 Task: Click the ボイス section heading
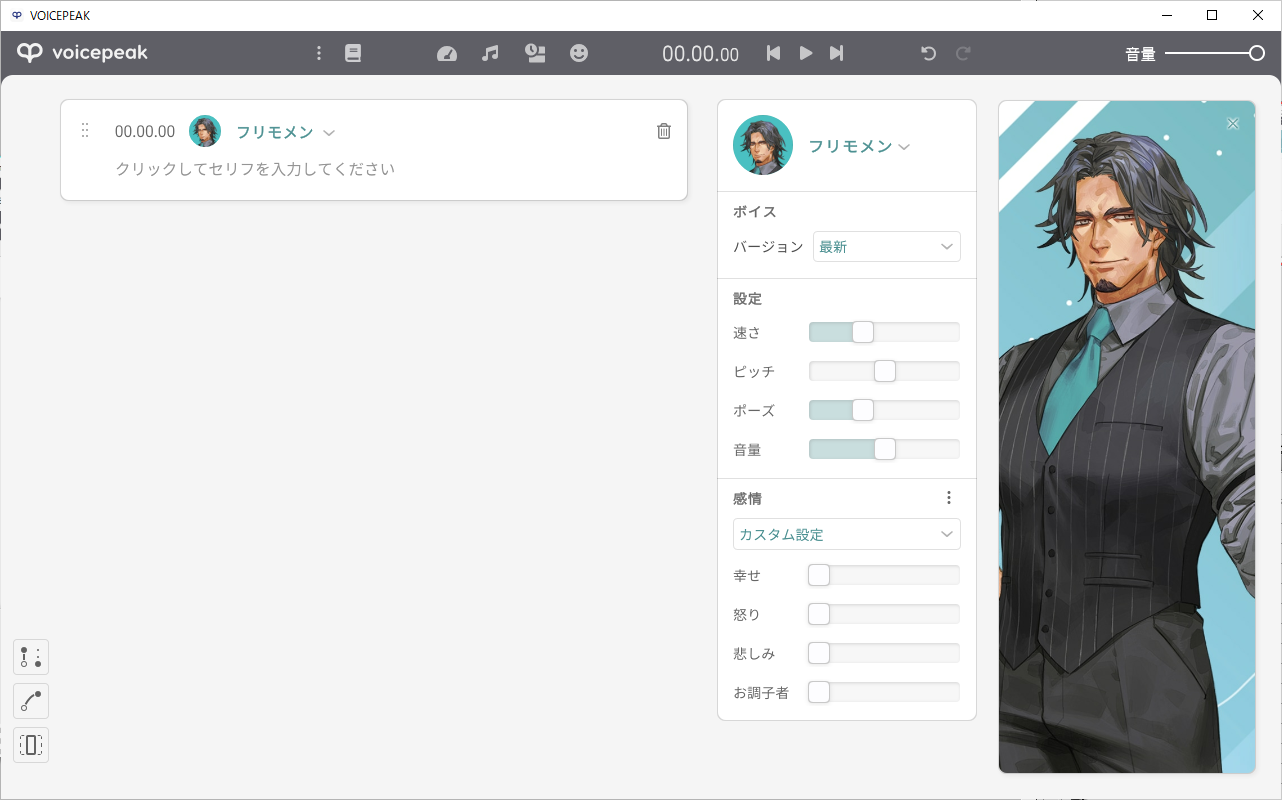point(755,212)
